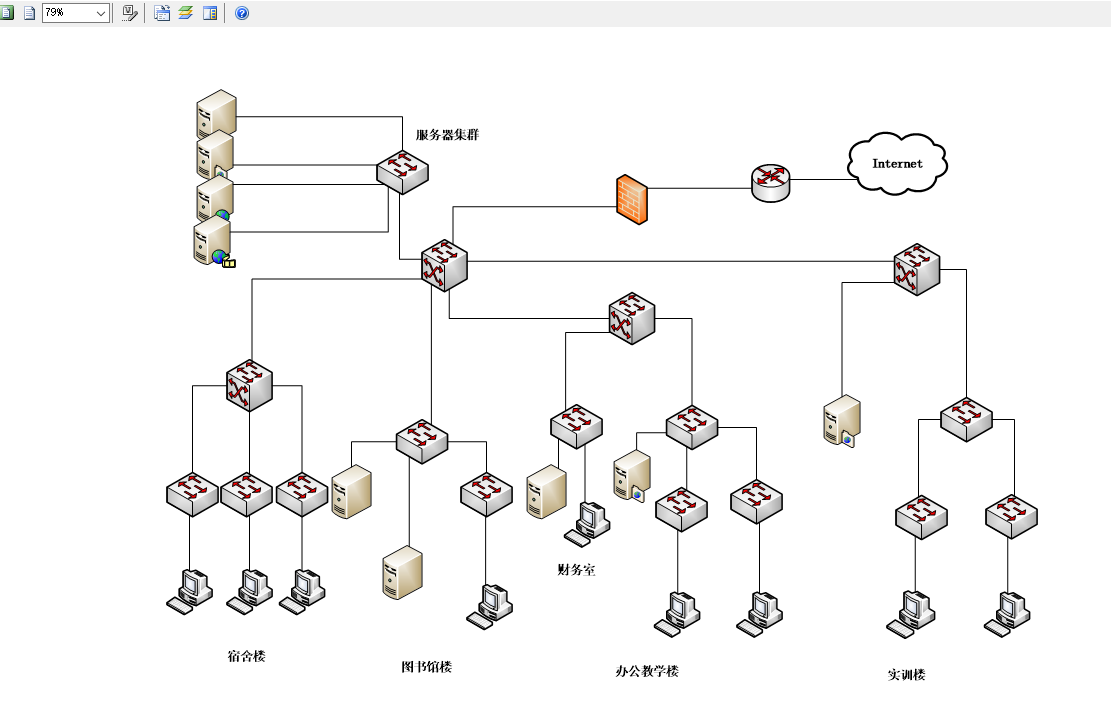Image resolution: width=1111 pixels, height=722 pixels.
Task: Select the topmost server in the cluster
Action: (x=216, y=113)
